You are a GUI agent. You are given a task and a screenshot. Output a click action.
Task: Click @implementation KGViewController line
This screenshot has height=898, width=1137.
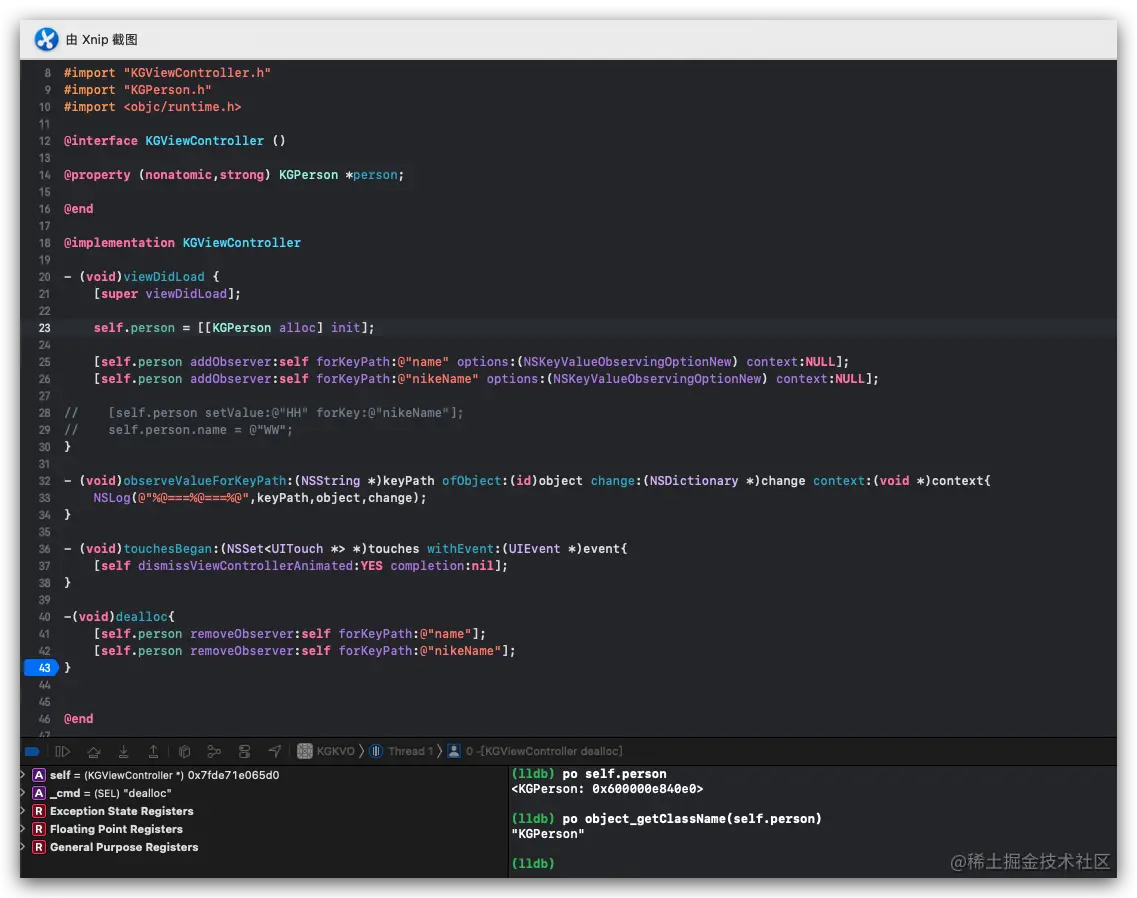click(182, 242)
